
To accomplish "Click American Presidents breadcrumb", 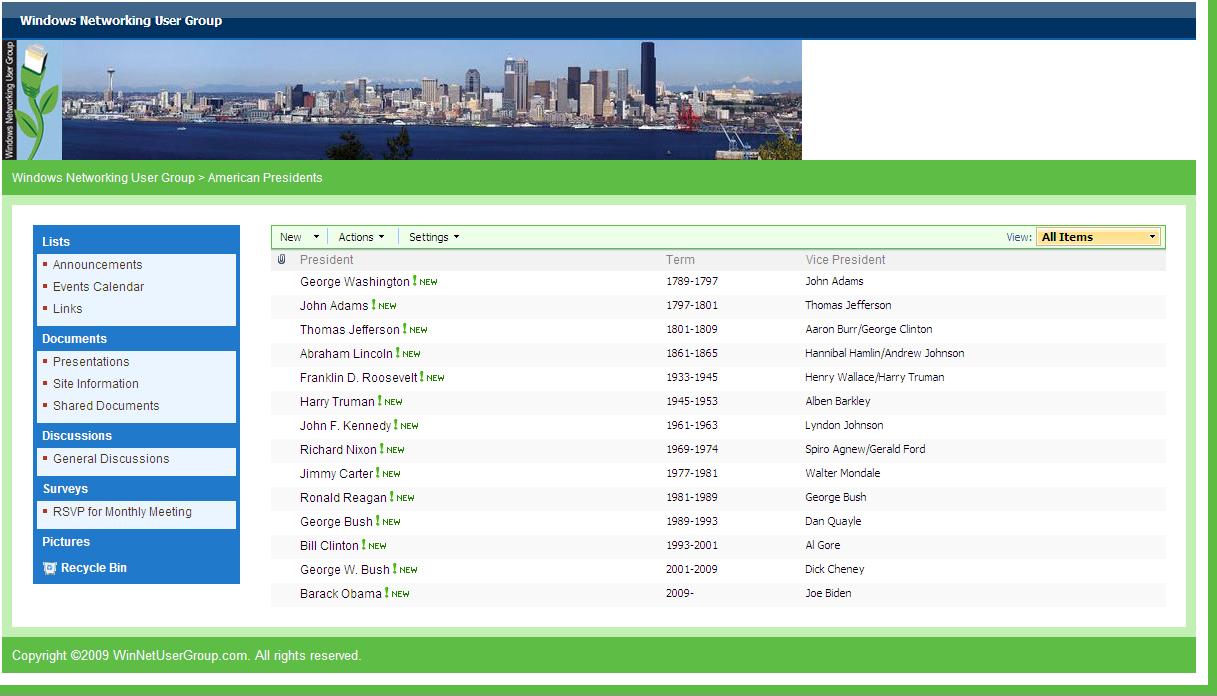I will point(265,178).
